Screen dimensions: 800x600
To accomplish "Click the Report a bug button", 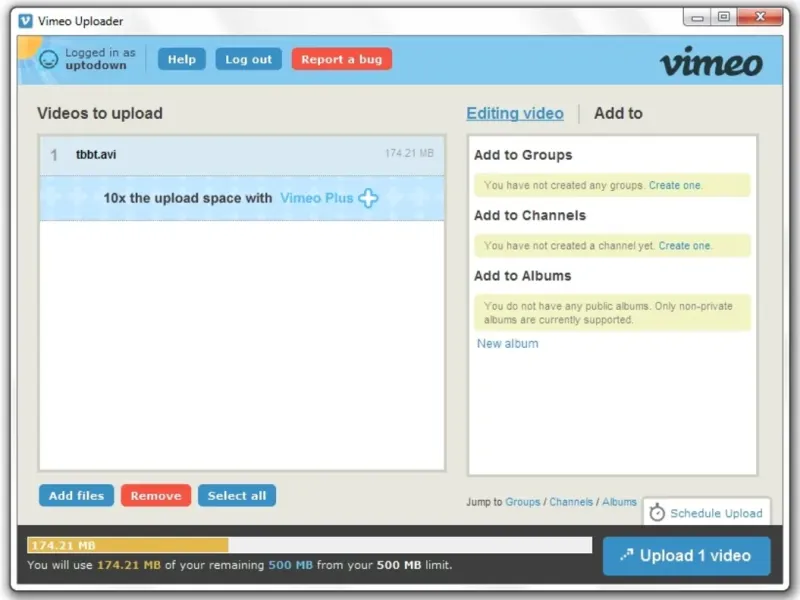I will tap(341, 59).
